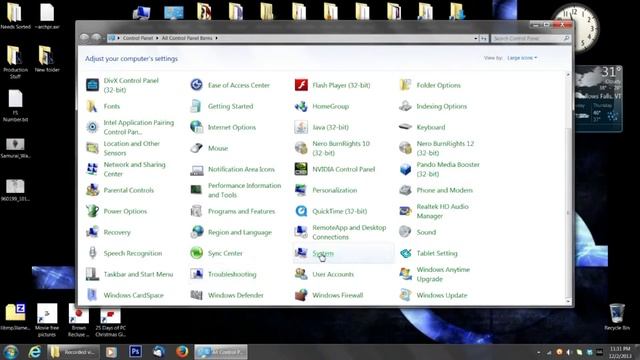Open the Internet Options globe icon

click(197, 127)
